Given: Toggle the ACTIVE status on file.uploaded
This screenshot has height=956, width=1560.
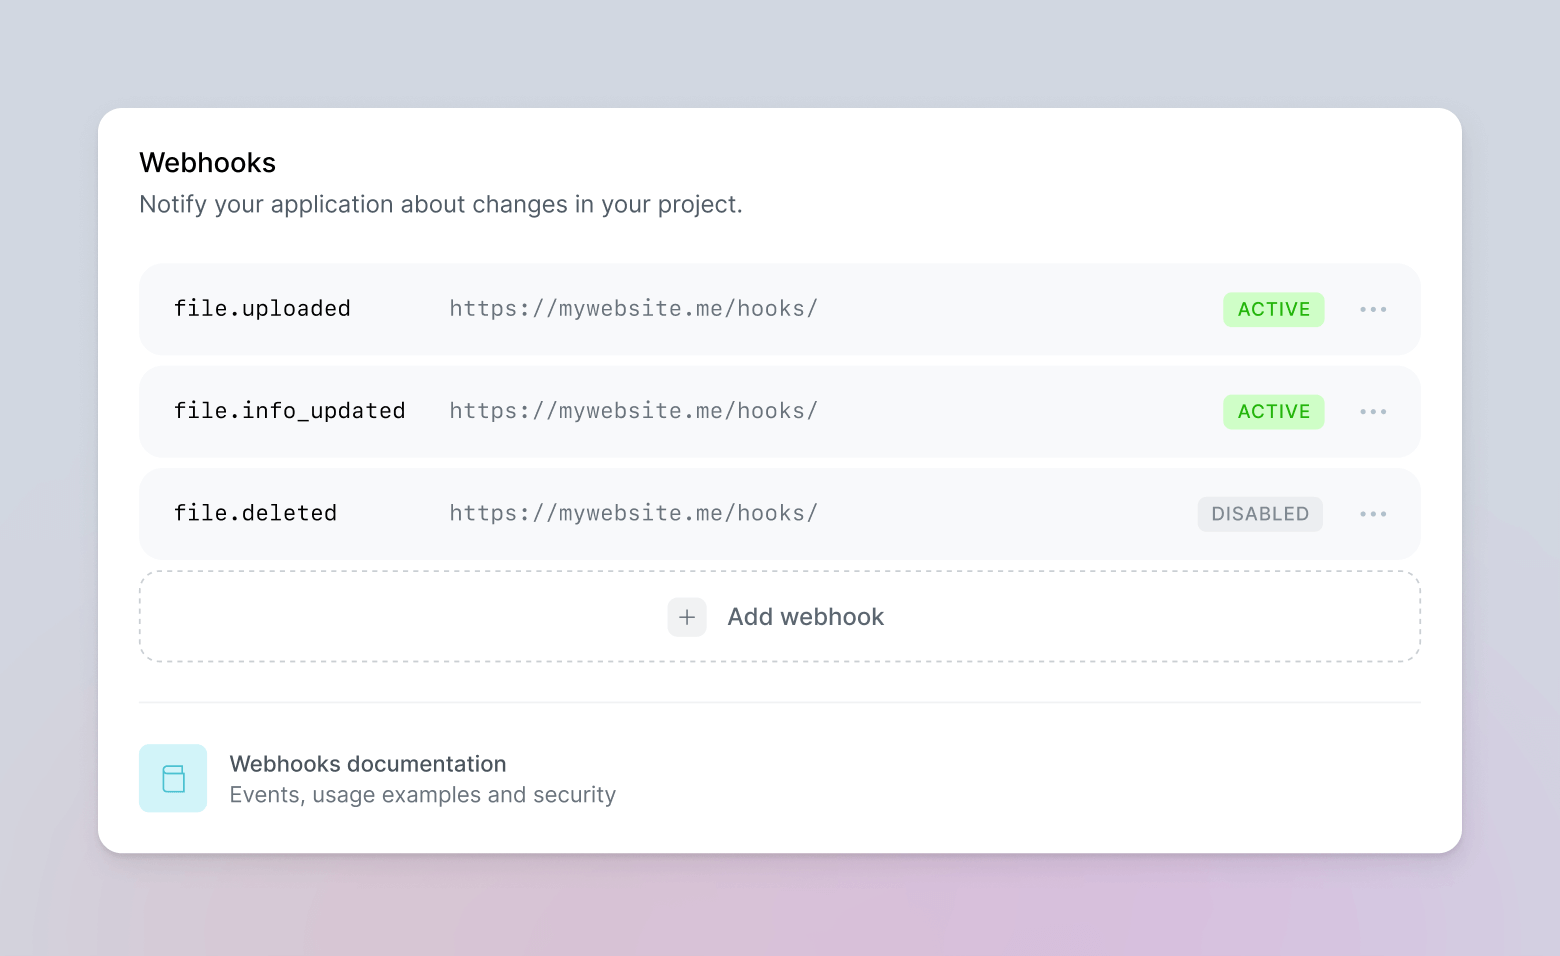Looking at the screenshot, I should coord(1273,309).
